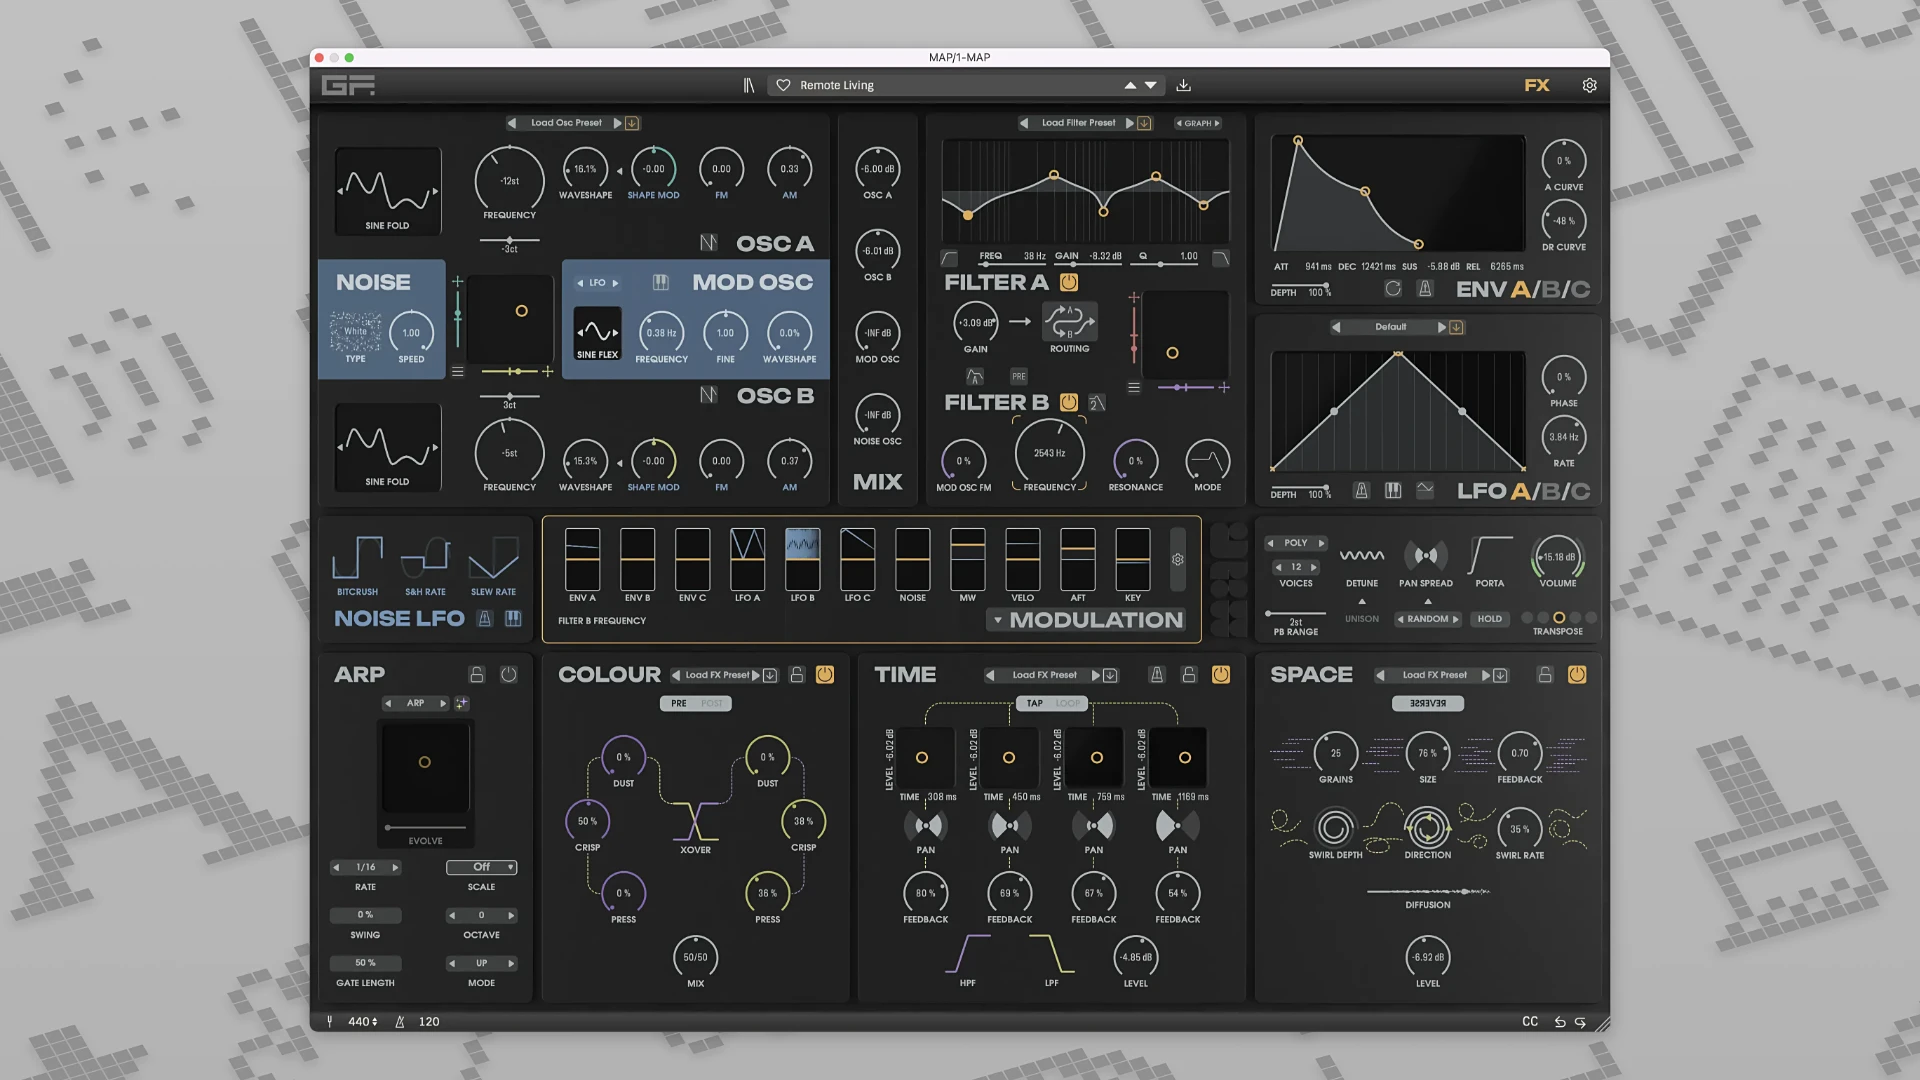
Task: Toggle the COLOUR effect power button
Action: pyautogui.click(x=825, y=675)
